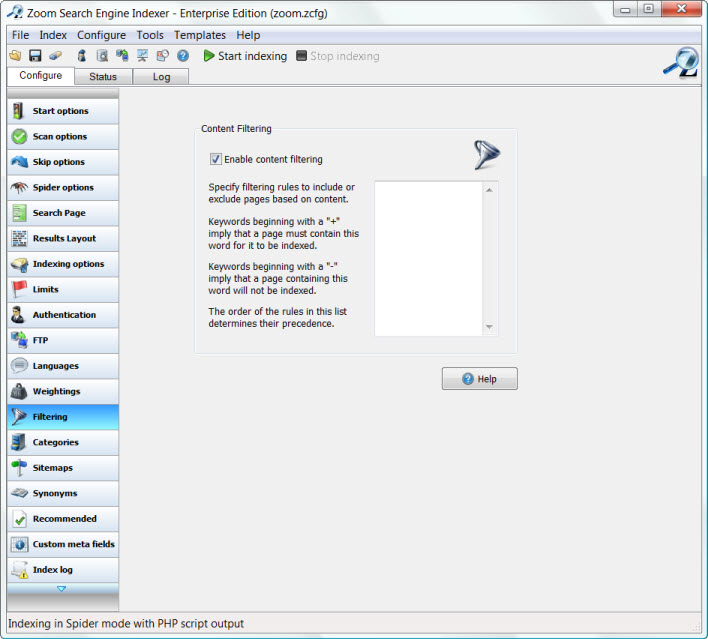Click inside the filtering rules text box
708x639 pixels.
coord(428,258)
